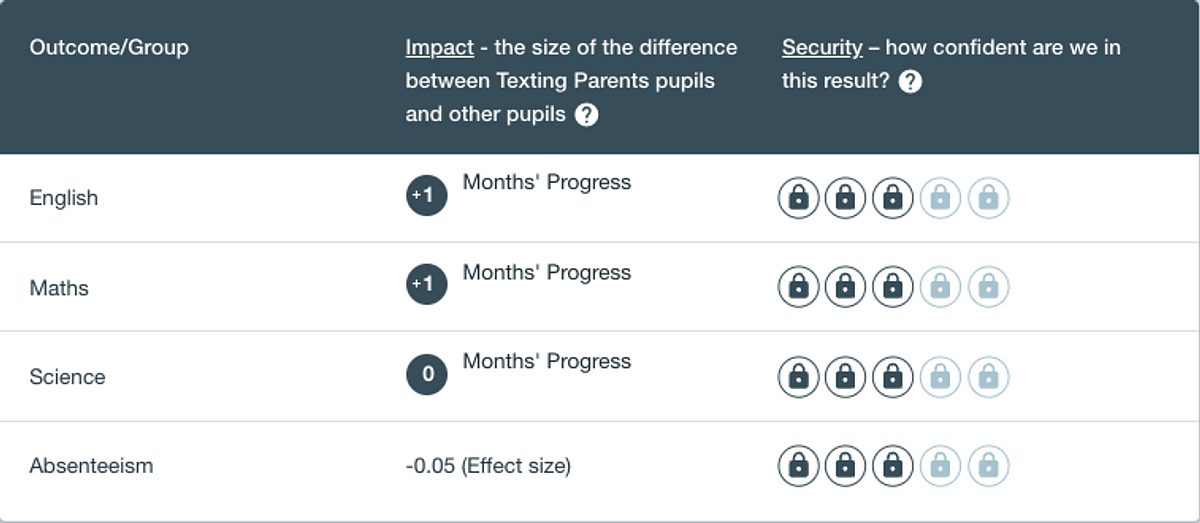Click the first padlock in English row
Viewport: 1200px width, 523px height.
[x=798, y=198]
